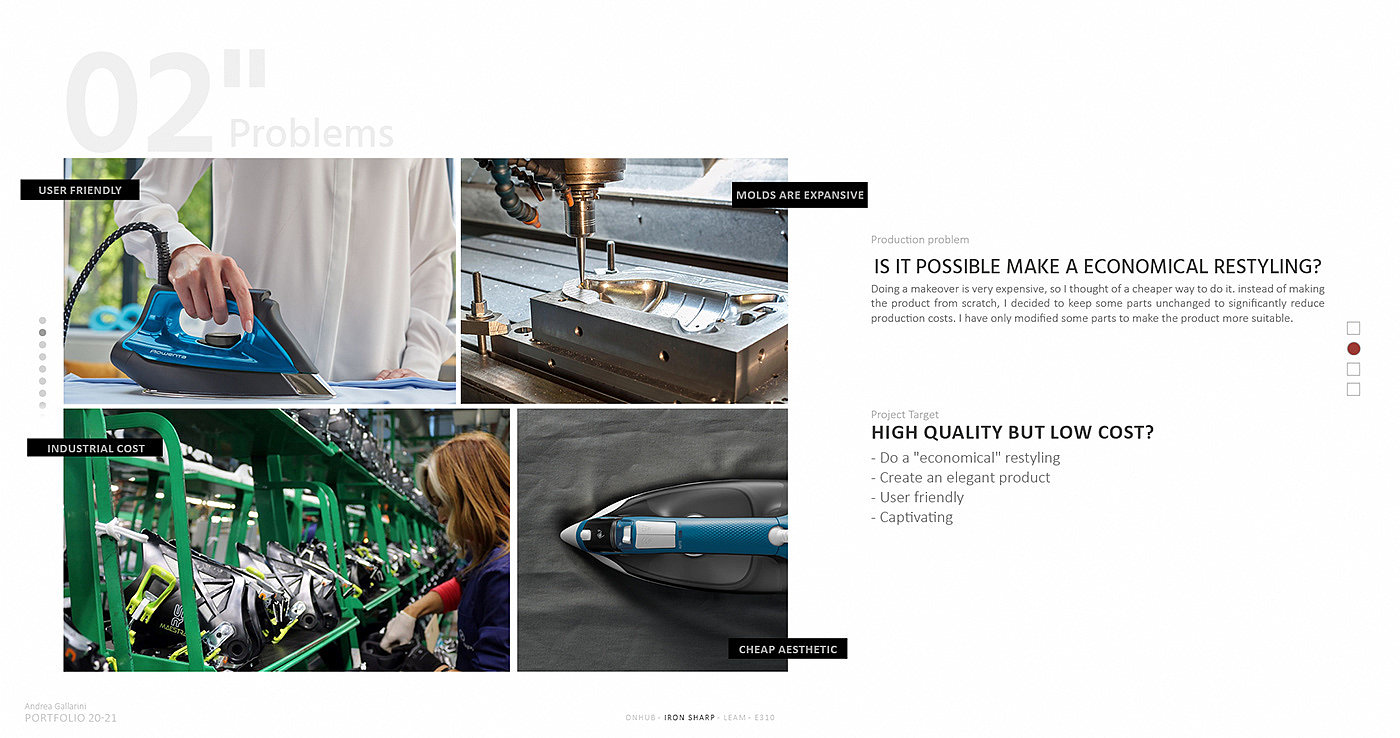Image resolution: width=1400 pixels, height=738 pixels.
Task: Click the paragraph starting "Doing a makeover"
Action: click(x=1098, y=304)
